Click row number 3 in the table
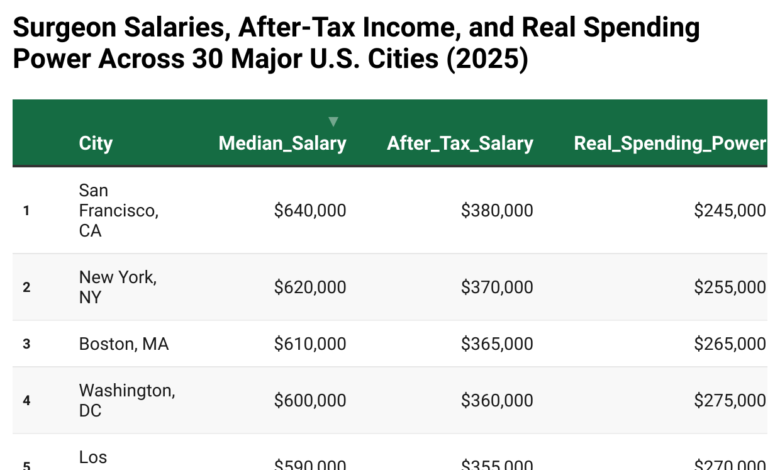 coord(27,344)
